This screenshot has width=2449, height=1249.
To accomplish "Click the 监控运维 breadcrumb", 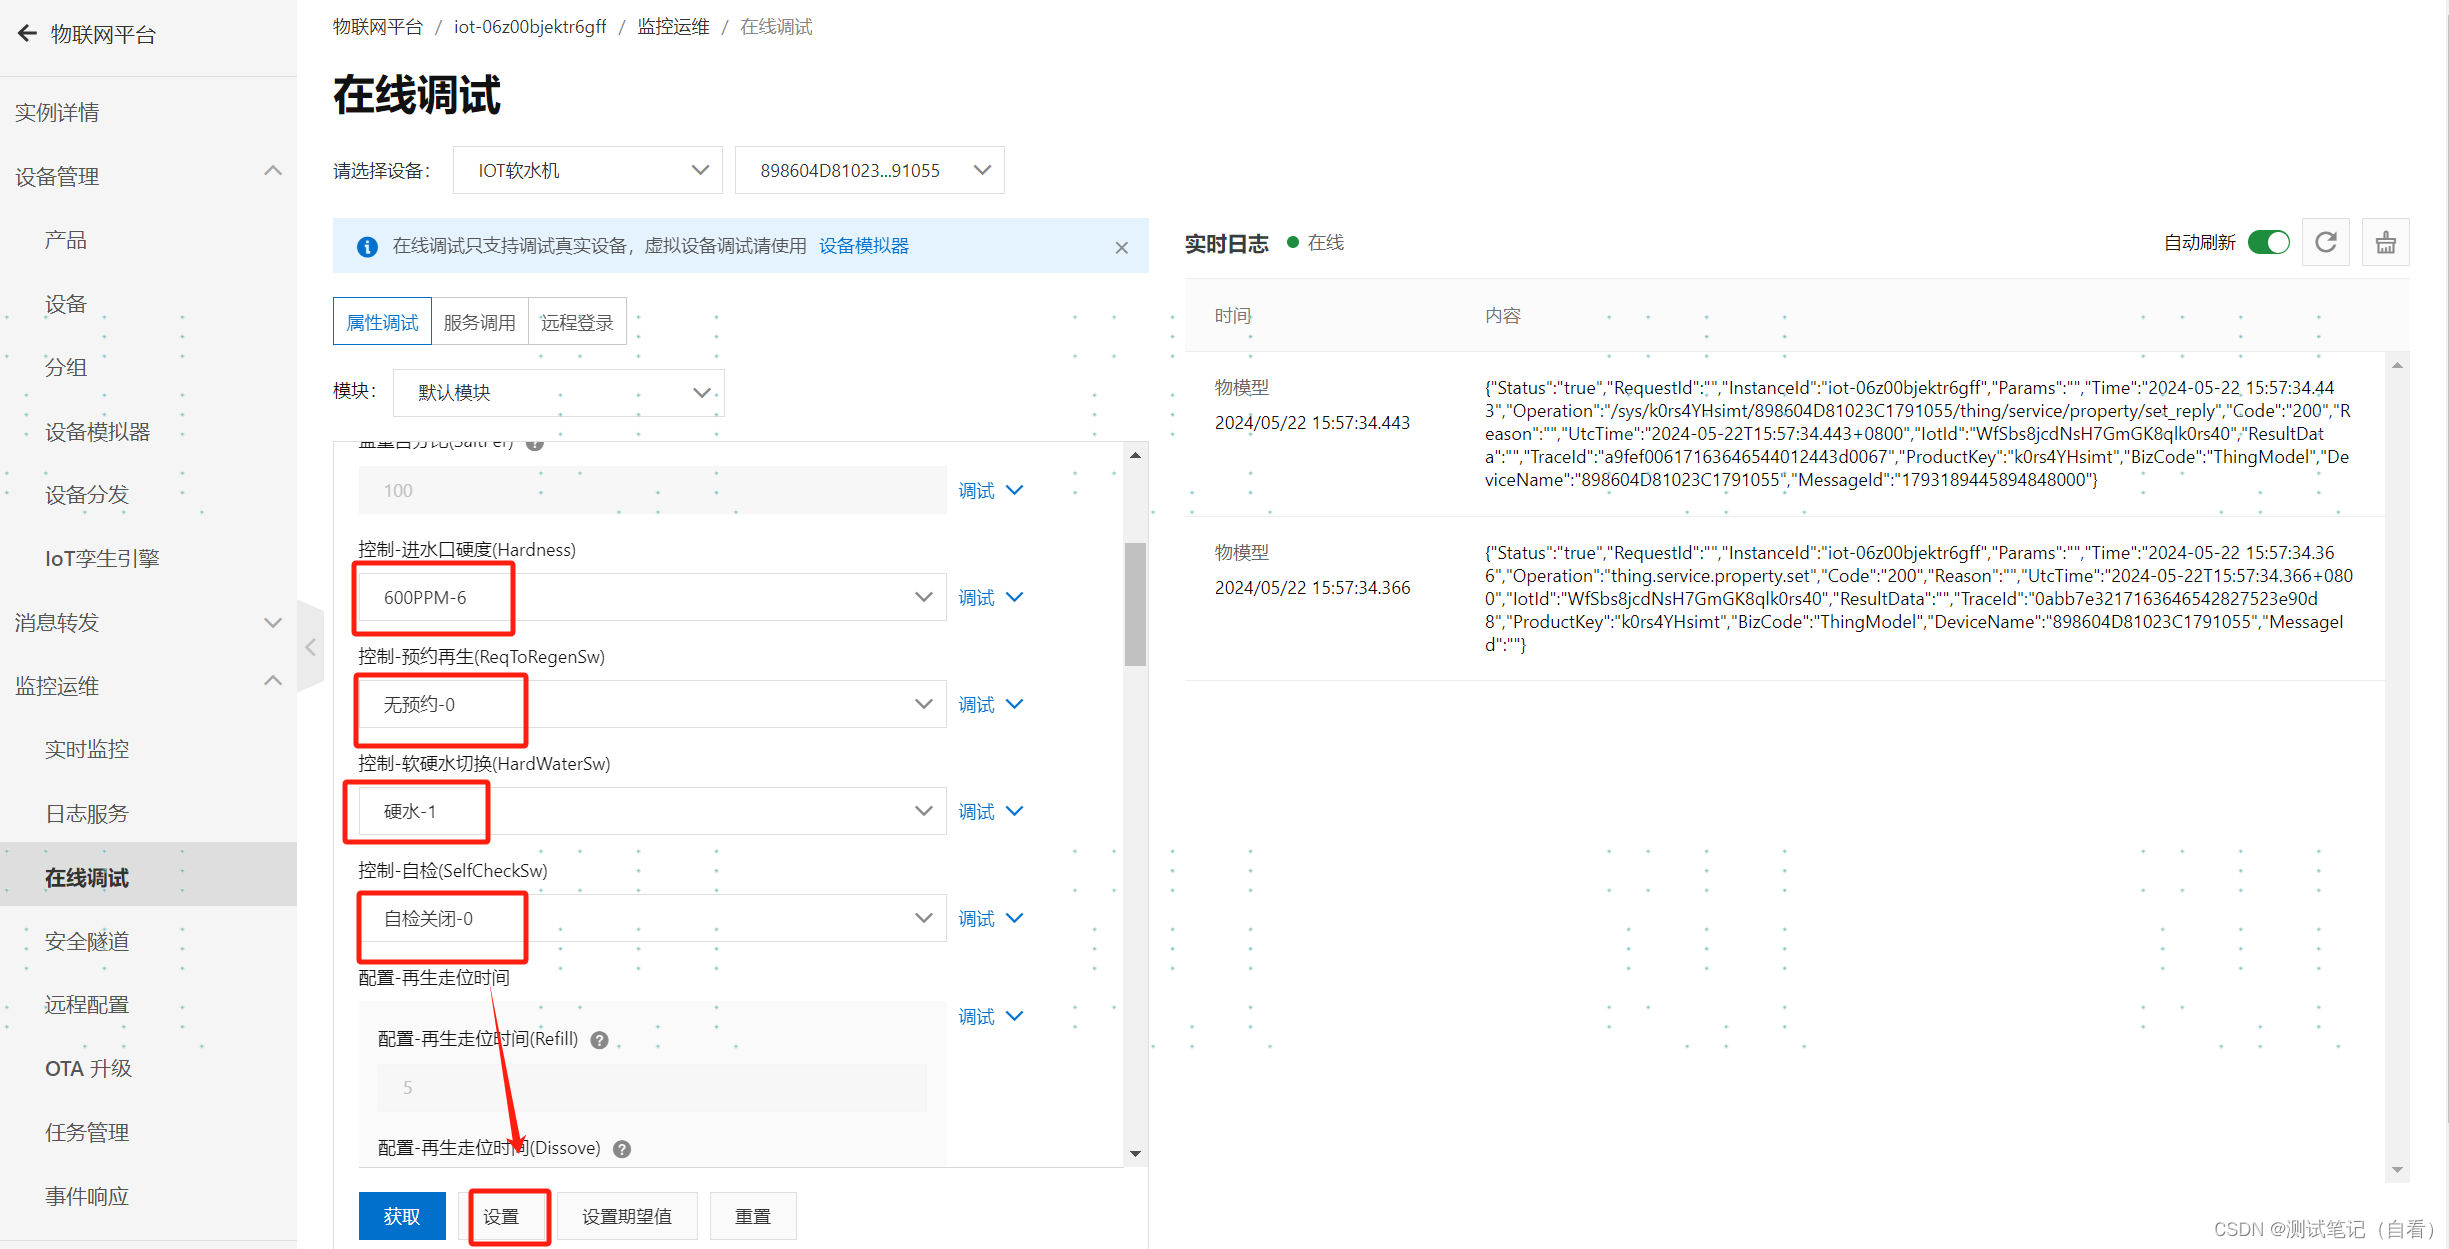I will 674,27.
